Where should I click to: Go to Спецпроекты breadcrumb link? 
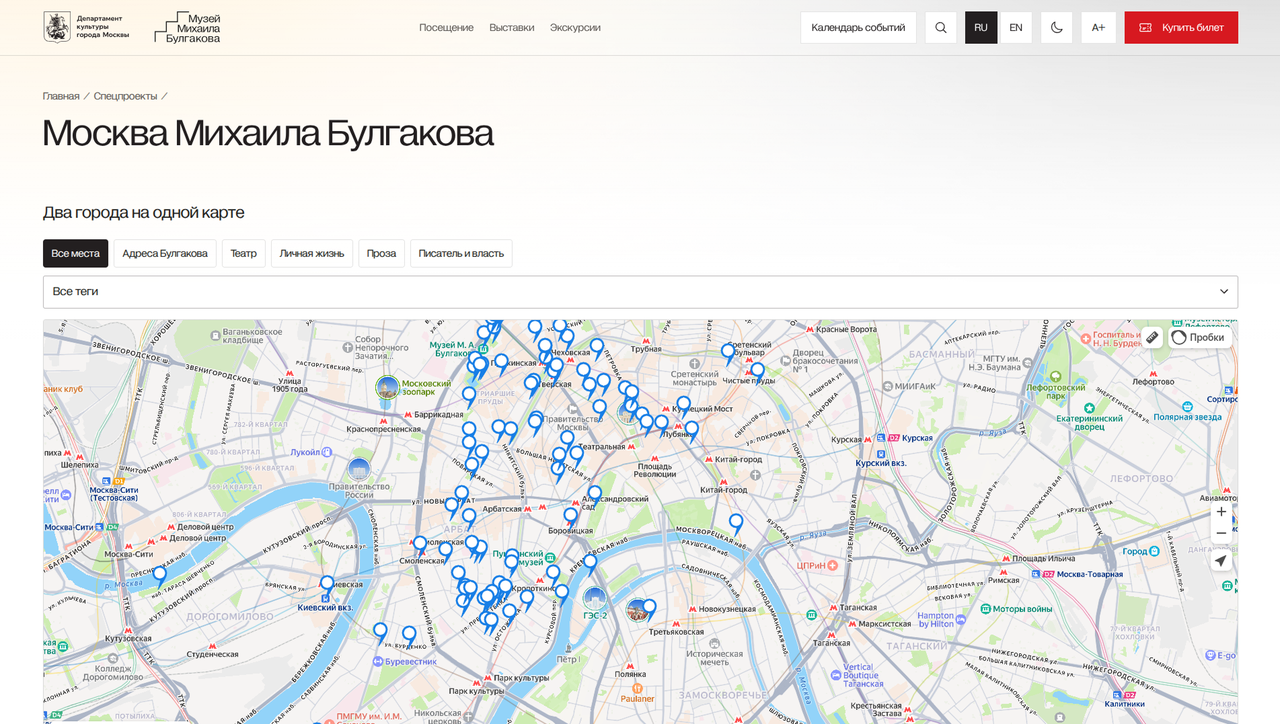[125, 96]
